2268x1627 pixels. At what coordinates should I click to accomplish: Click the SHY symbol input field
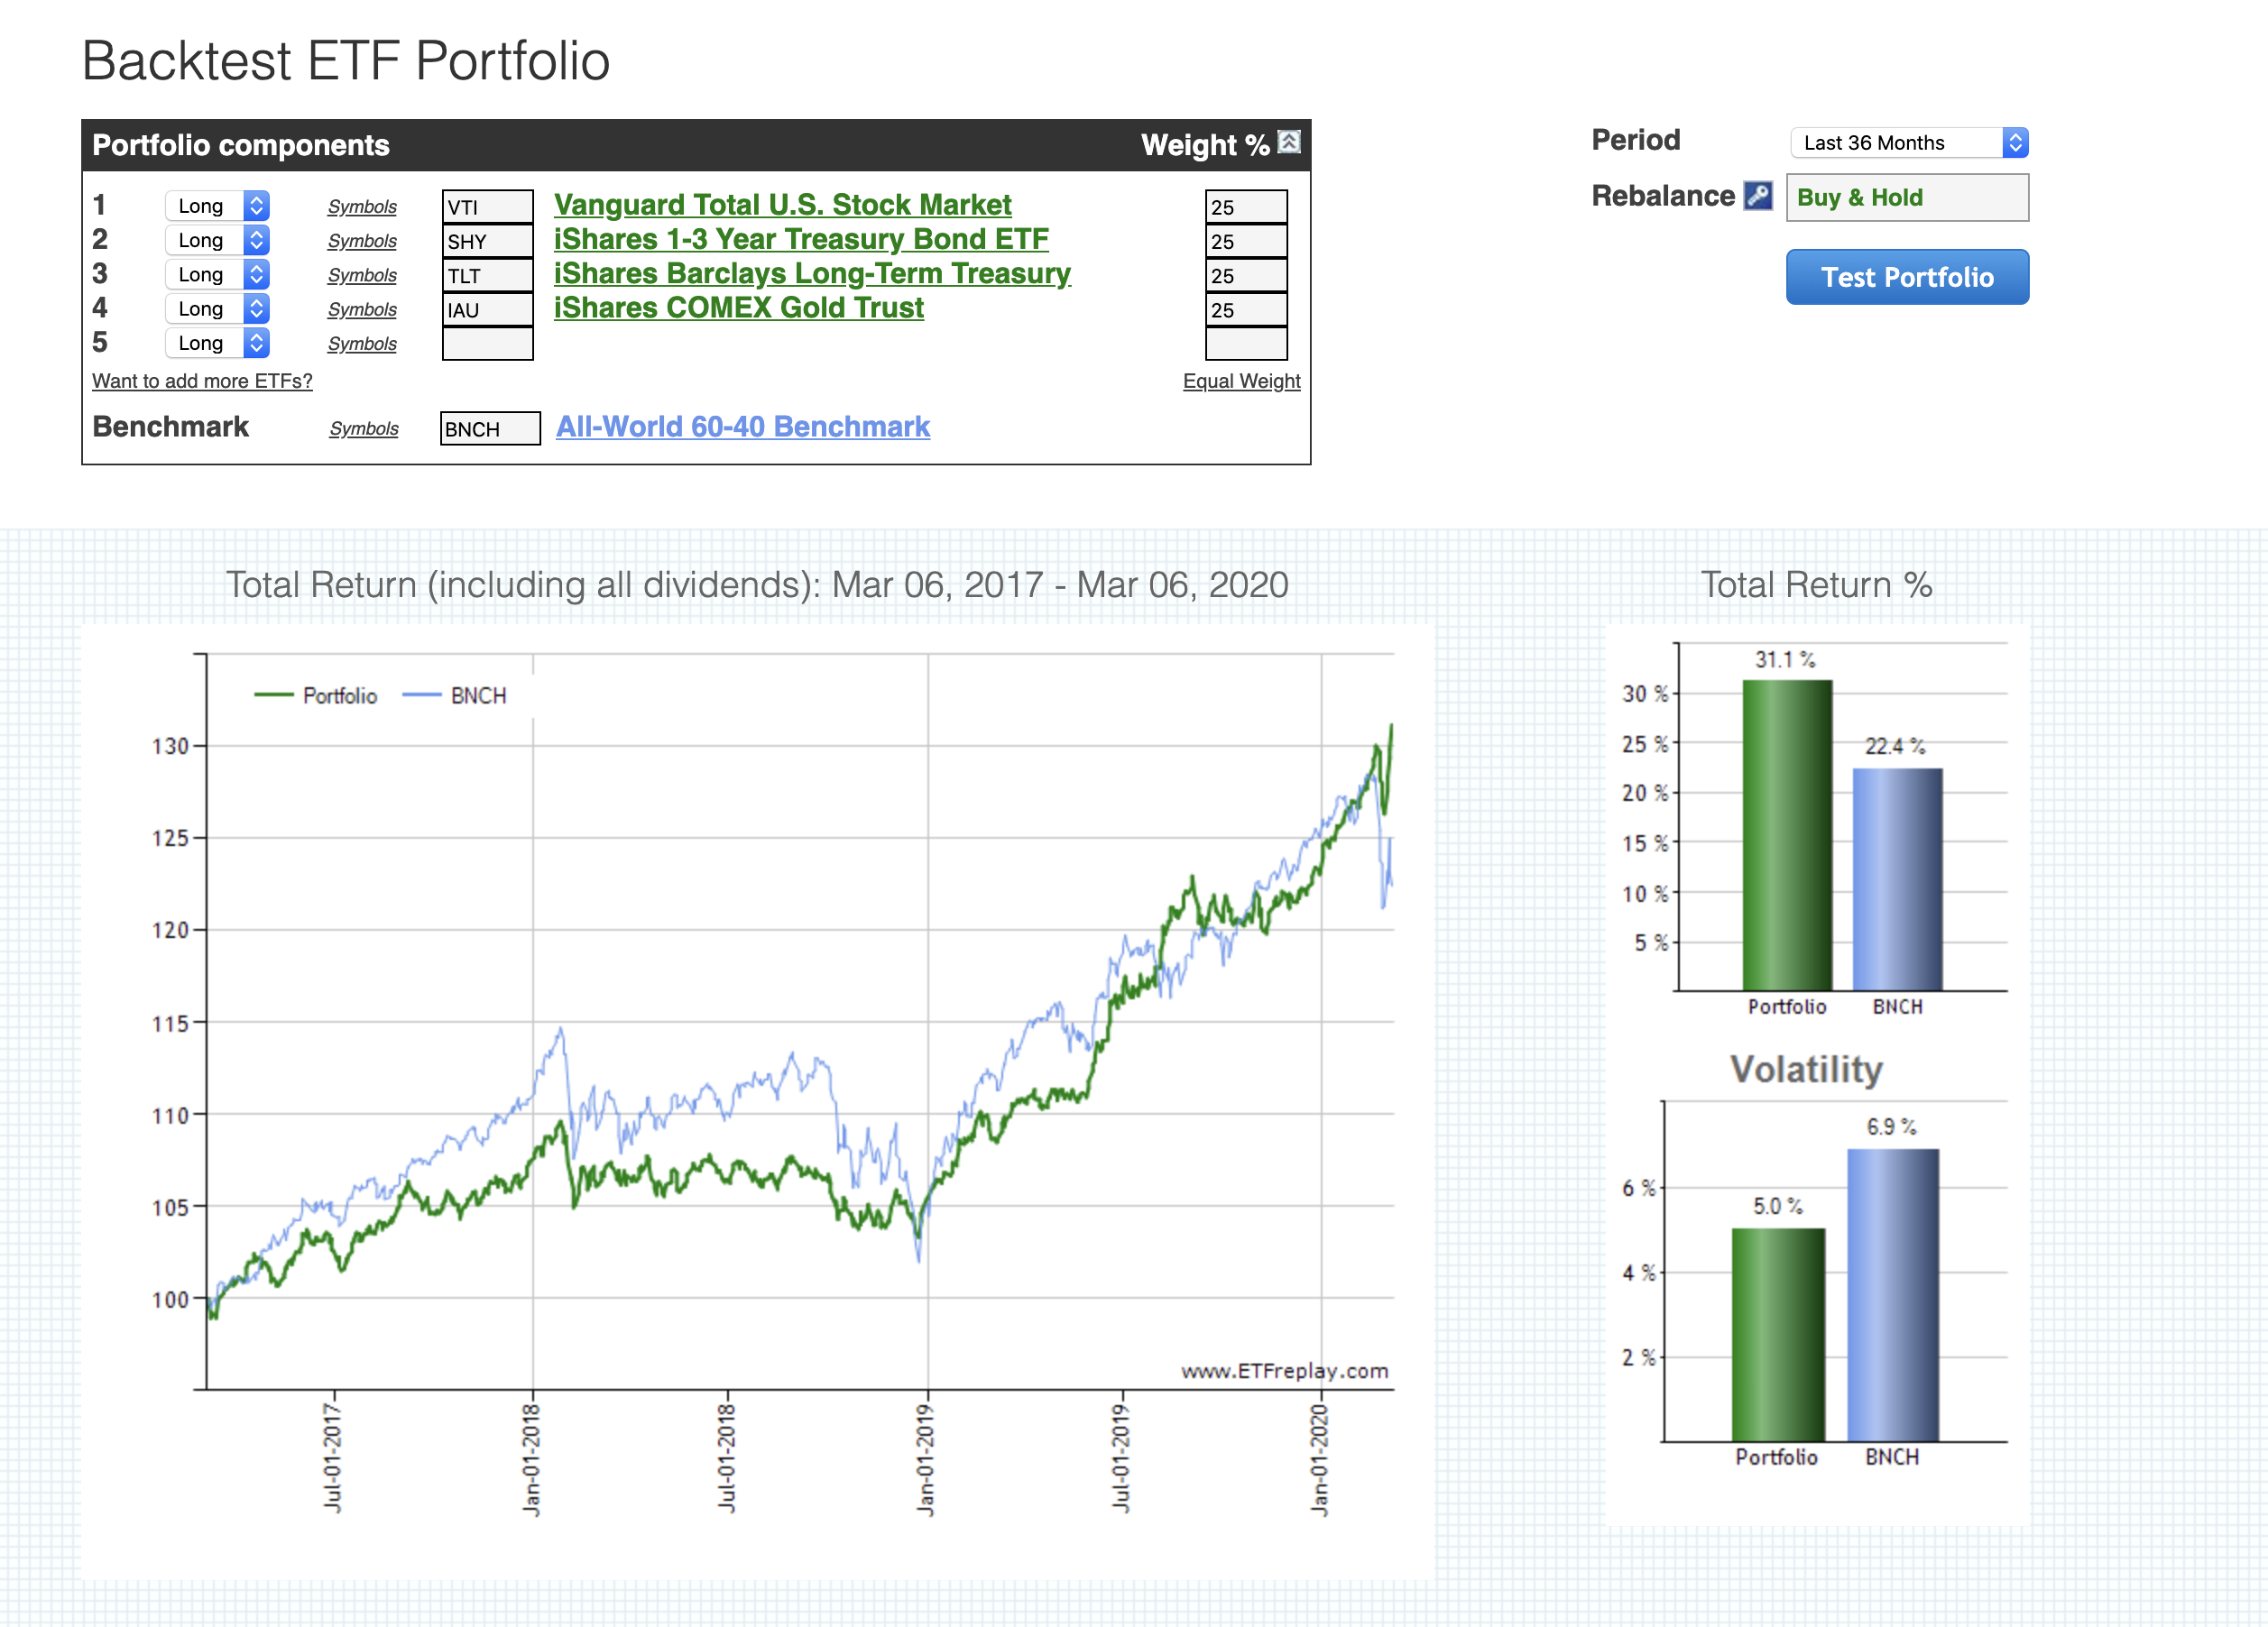pyautogui.click(x=488, y=241)
